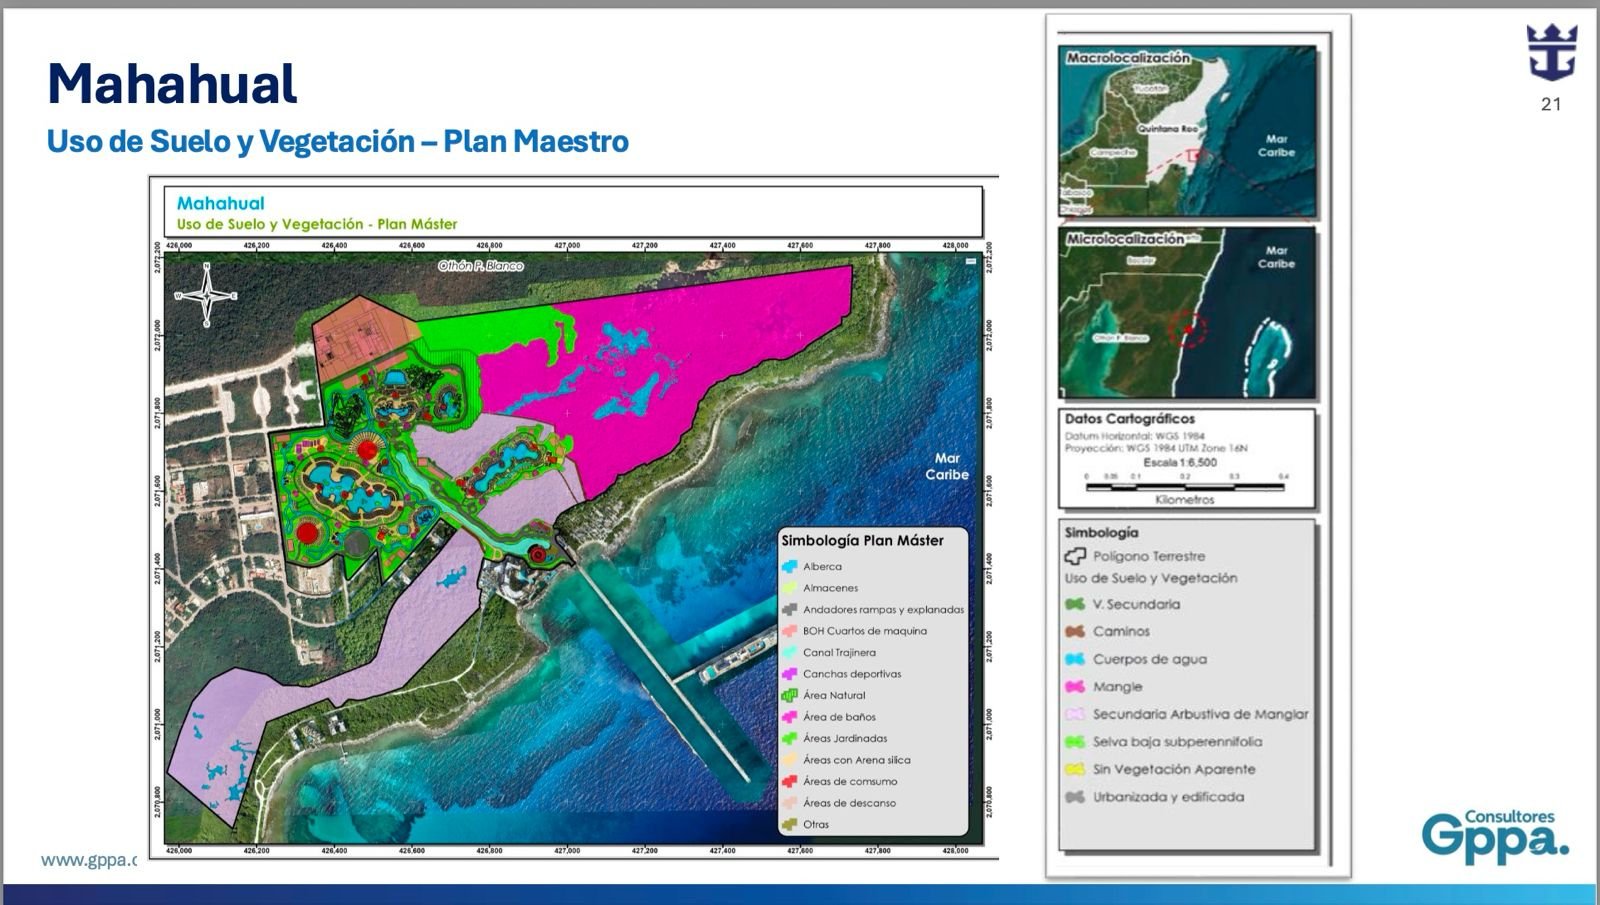Click the Mahahual slide title
This screenshot has width=1600, height=905.
coord(172,84)
